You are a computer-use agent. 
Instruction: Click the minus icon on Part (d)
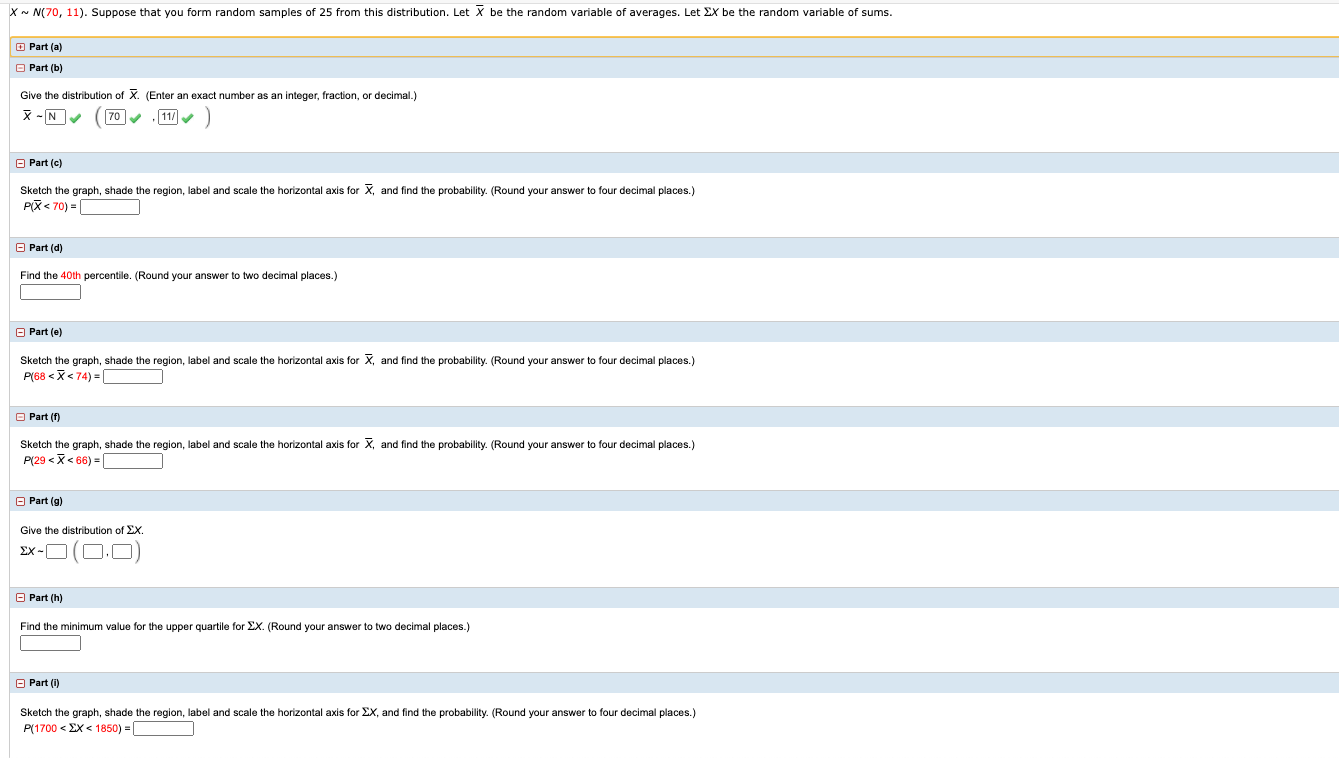pyautogui.click(x=20, y=247)
